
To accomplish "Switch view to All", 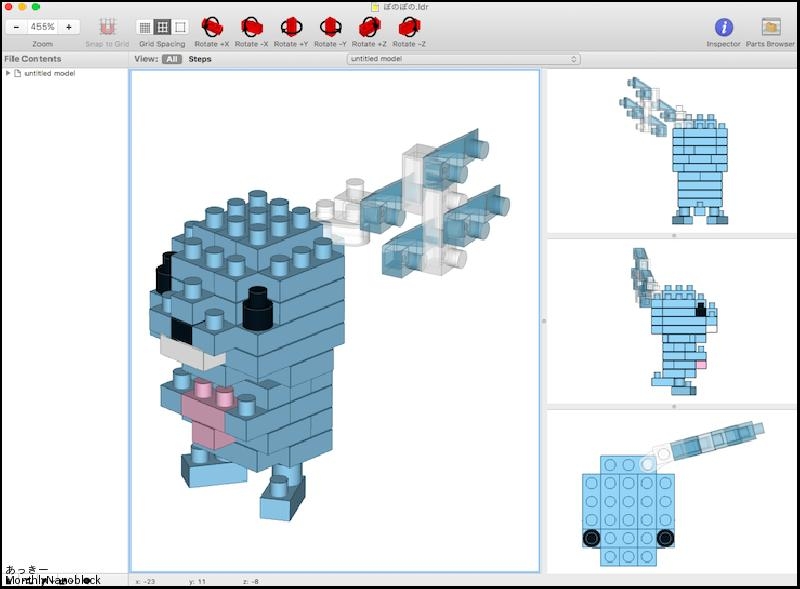I will coord(172,59).
